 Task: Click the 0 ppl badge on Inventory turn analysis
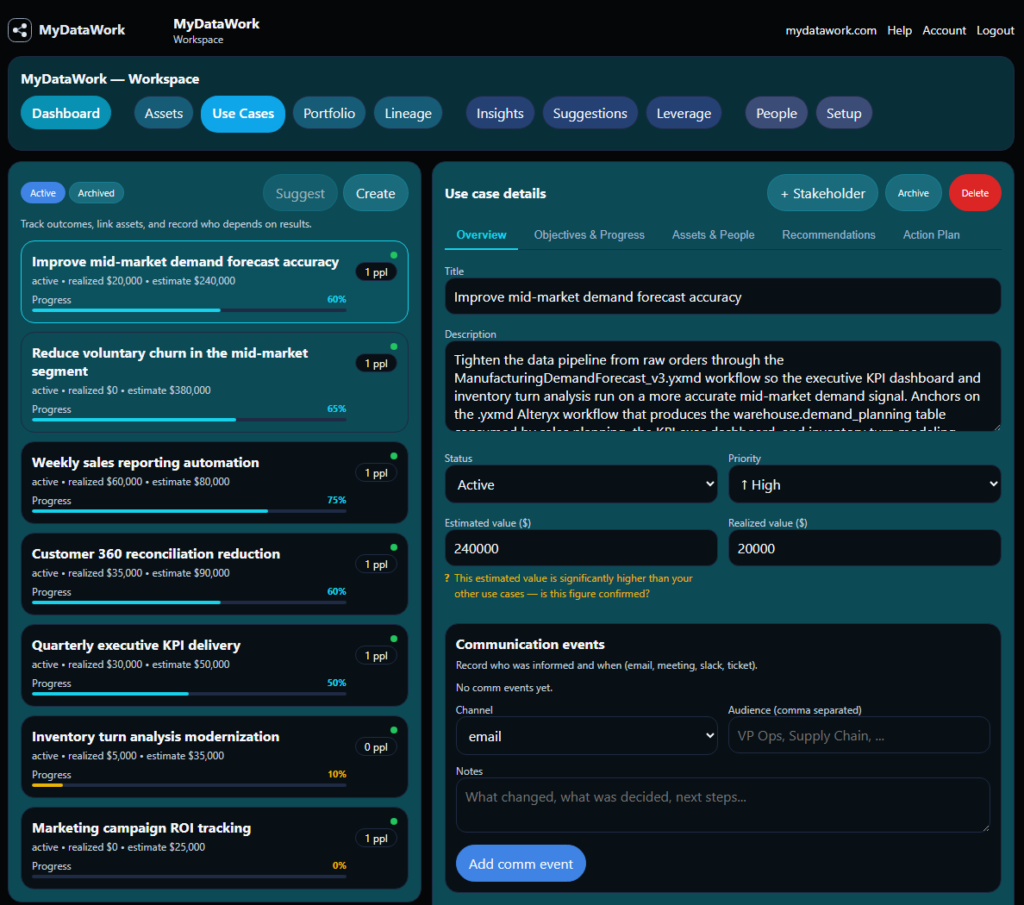coord(376,747)
